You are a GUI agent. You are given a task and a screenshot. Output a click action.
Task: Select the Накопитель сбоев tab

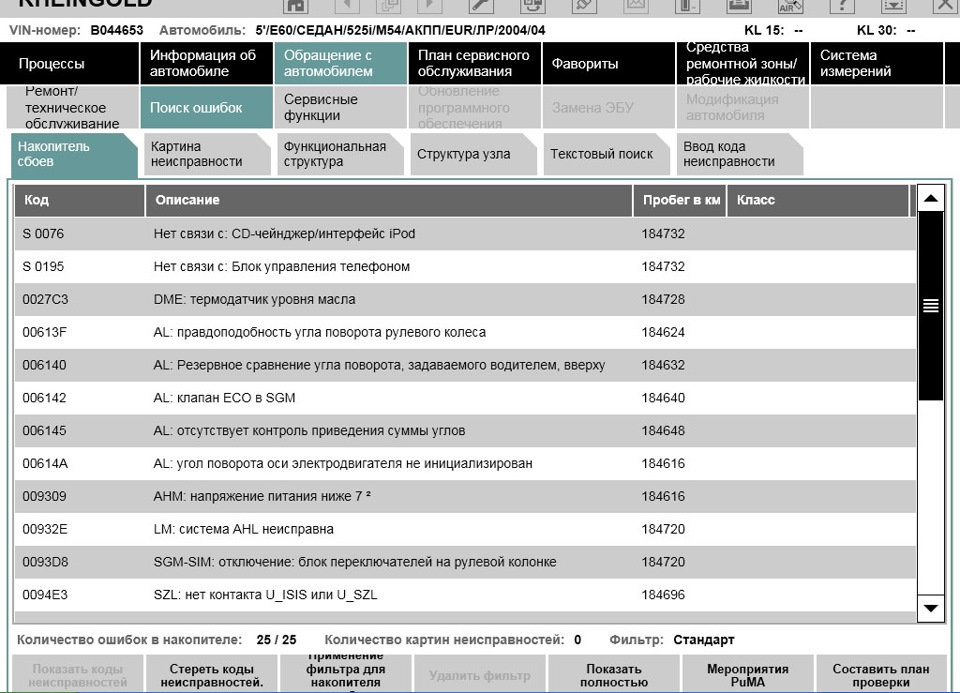point(74,154)
